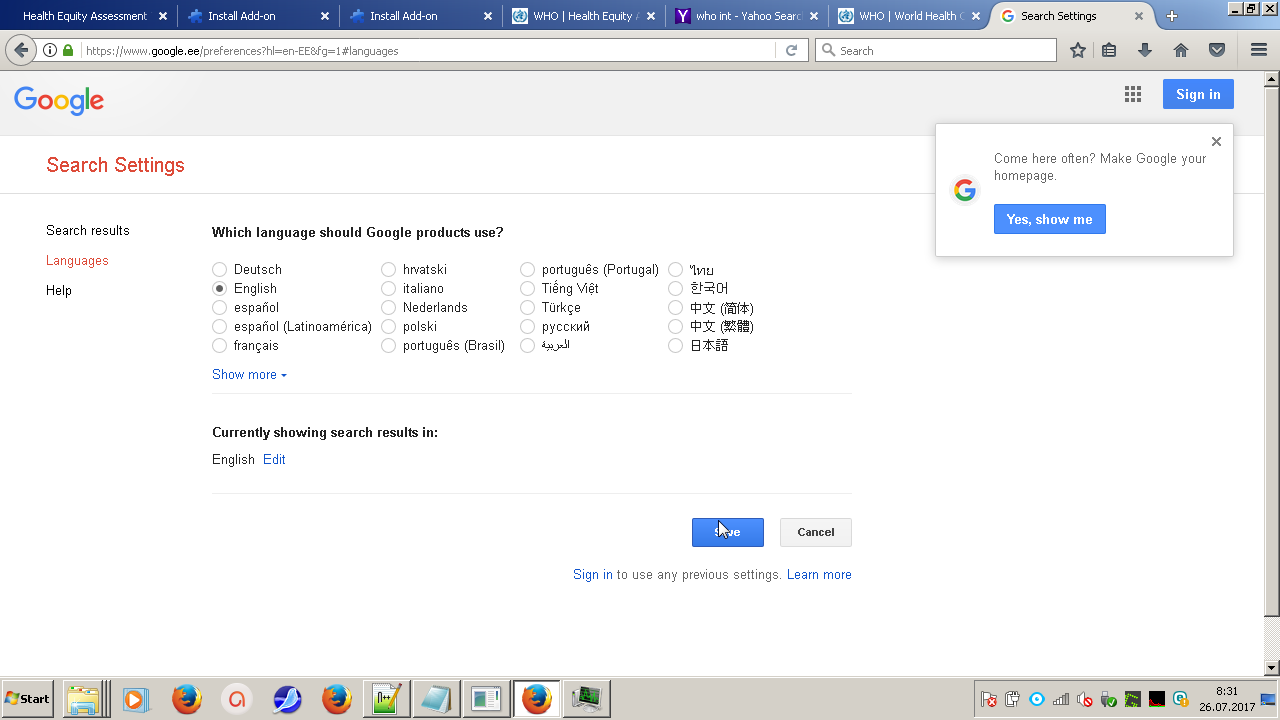Dismiss the homepage promo with the X
1280x720 pixels.
[1216, 142]
